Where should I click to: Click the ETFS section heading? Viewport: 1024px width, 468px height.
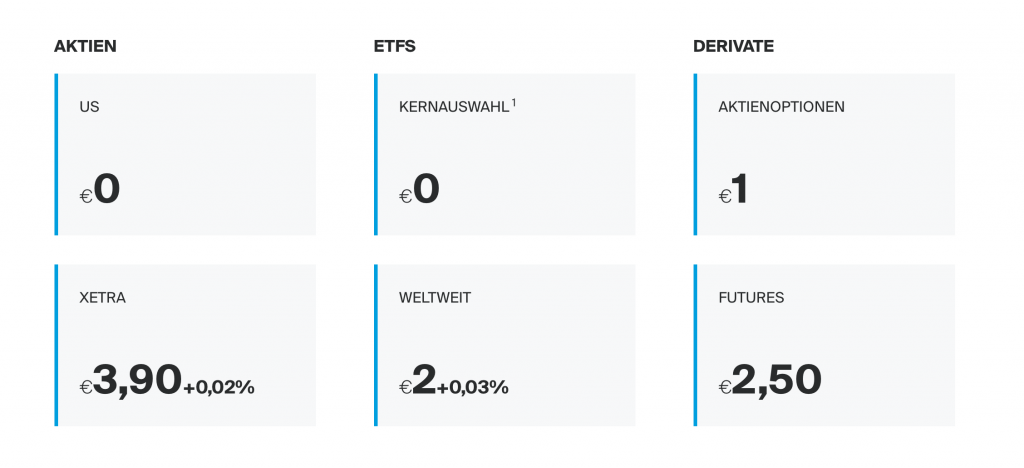394,46
